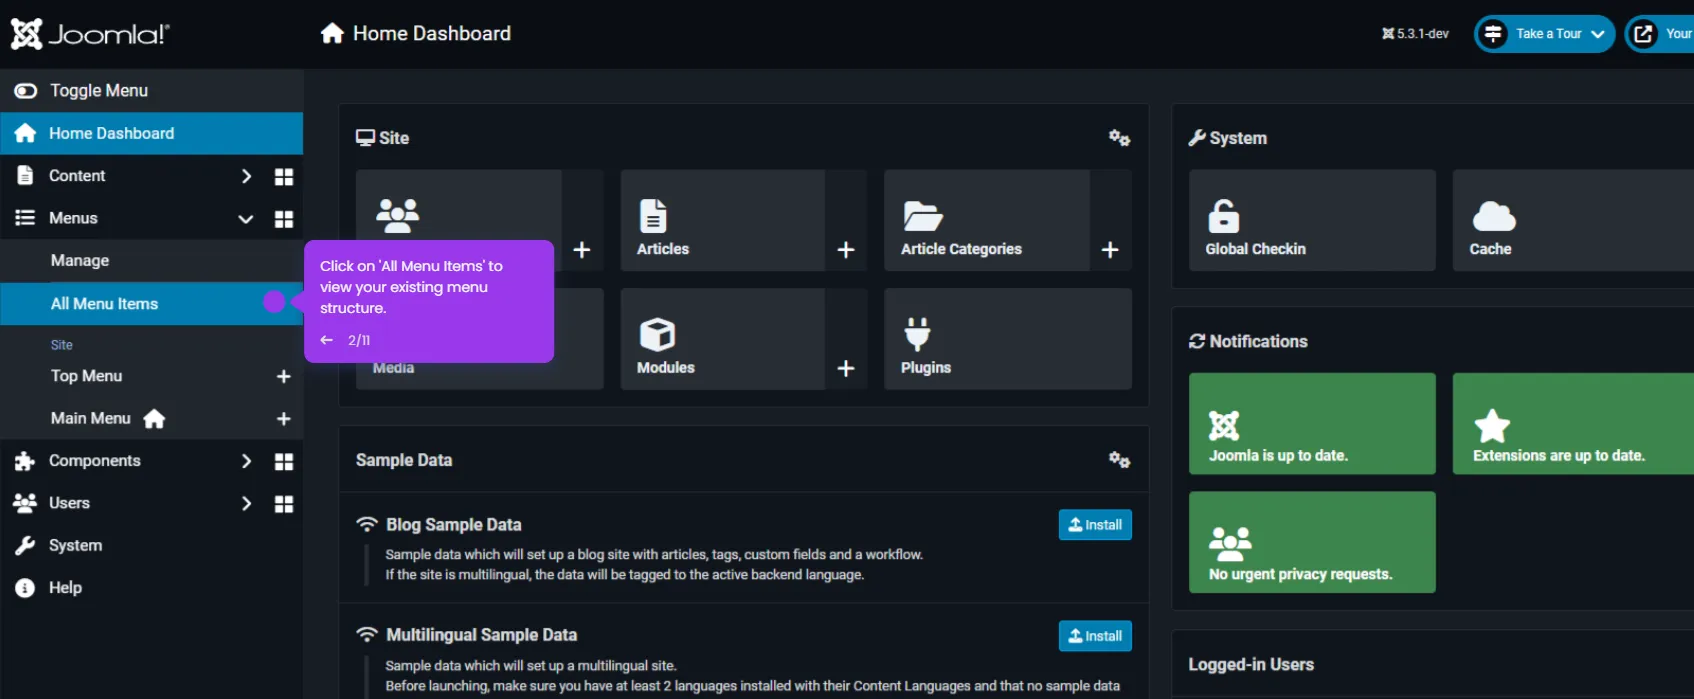Screen dimensions: 1694x699
Task: Open Take a Tour dropdown
Action: click(1544, 34)
